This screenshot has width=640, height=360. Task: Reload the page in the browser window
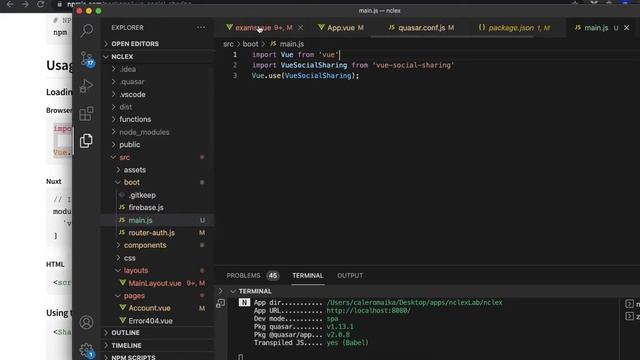(40, 4)
